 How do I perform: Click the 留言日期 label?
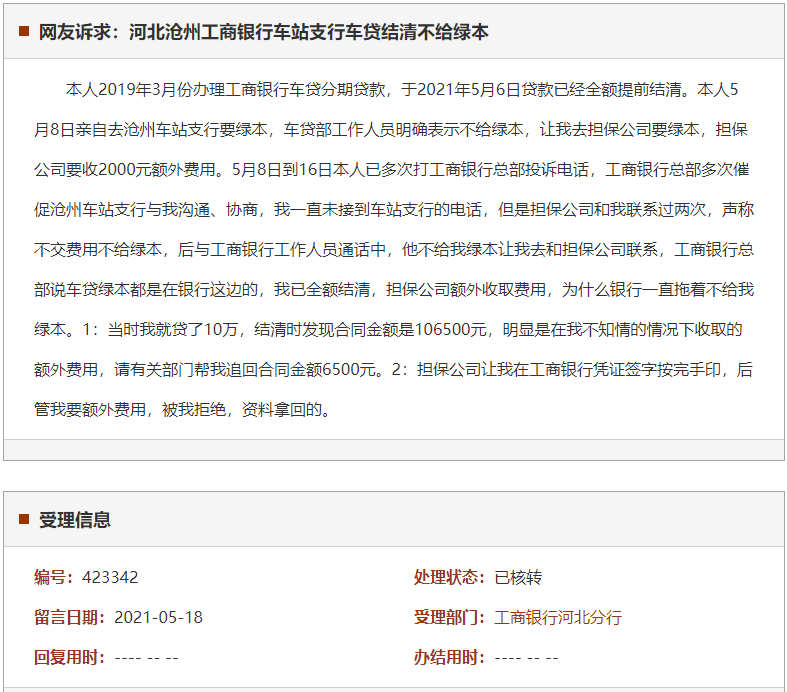tap(70, 617)
